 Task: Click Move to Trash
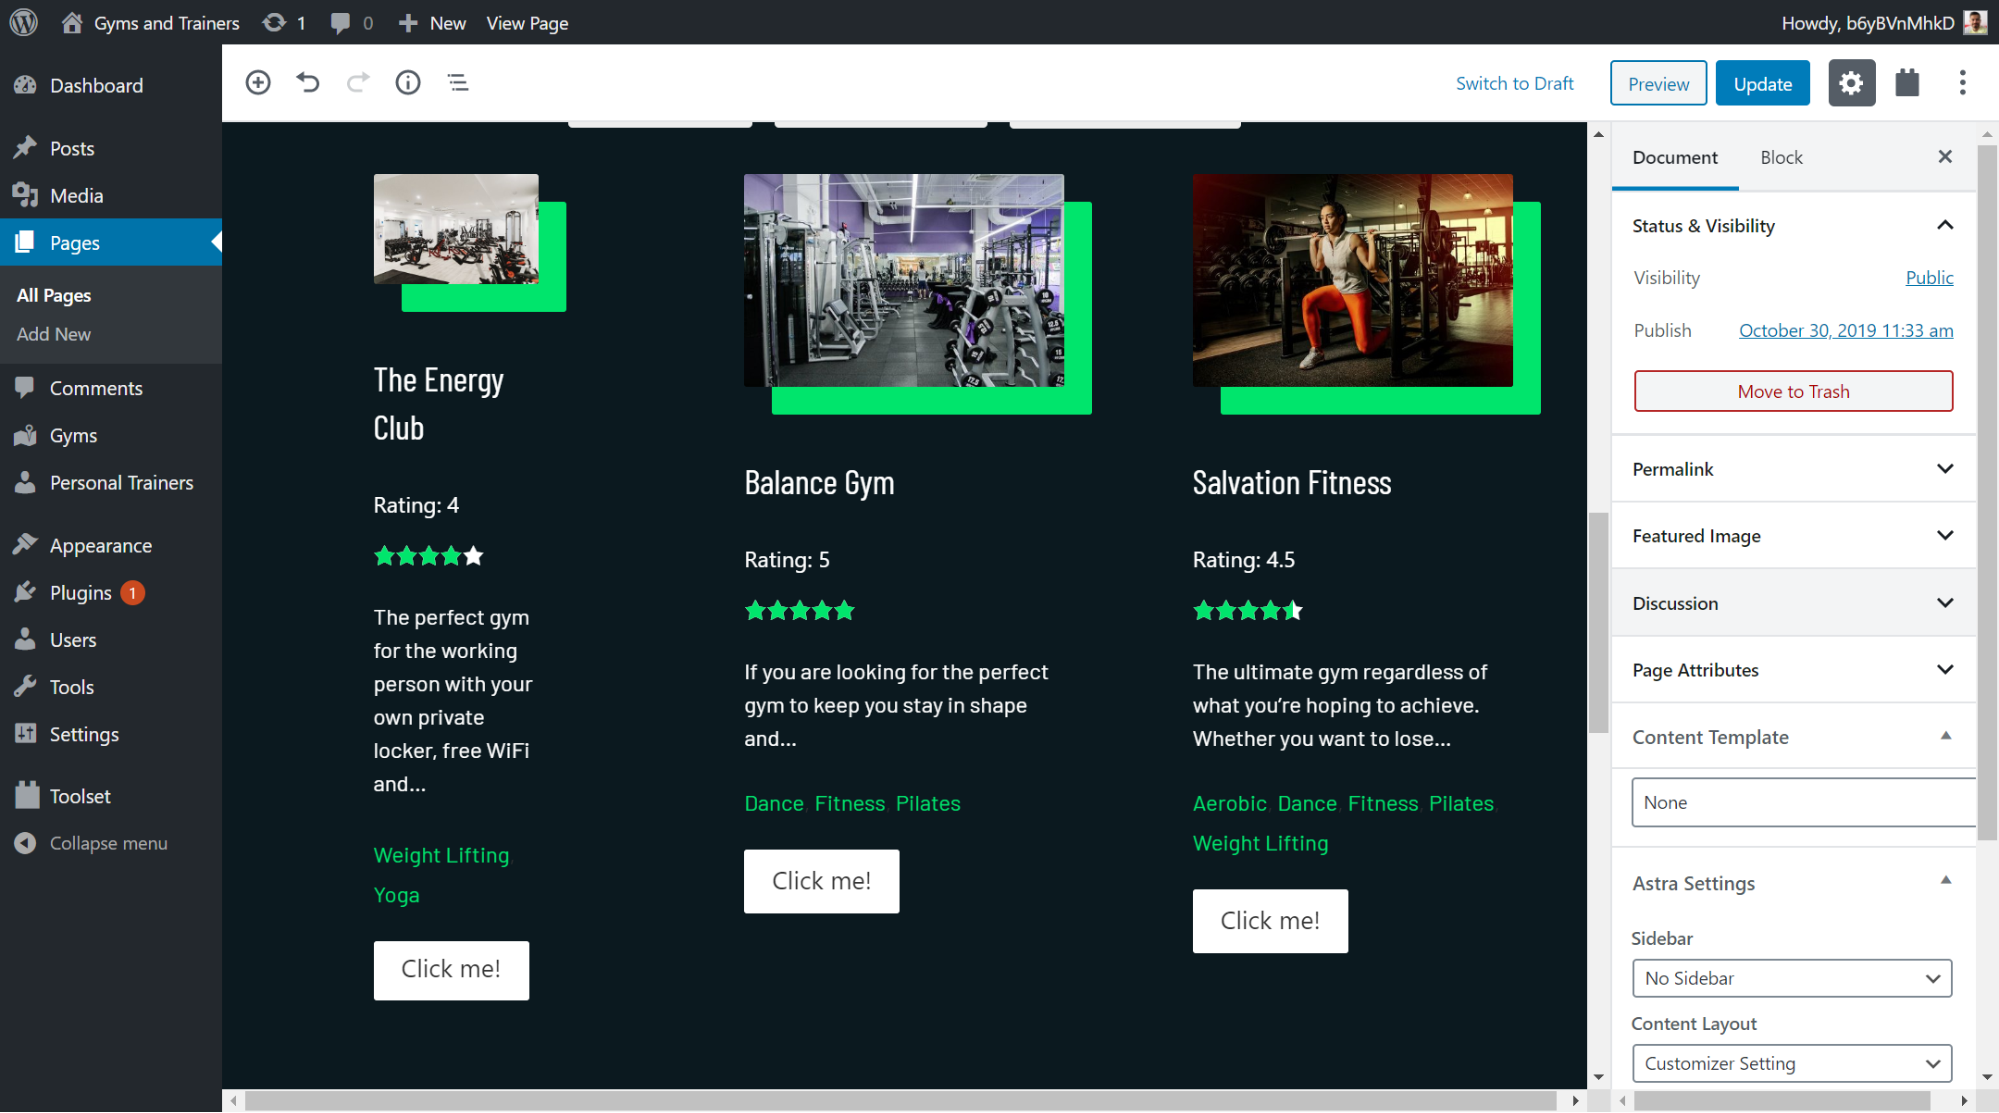click(1792, 391)
